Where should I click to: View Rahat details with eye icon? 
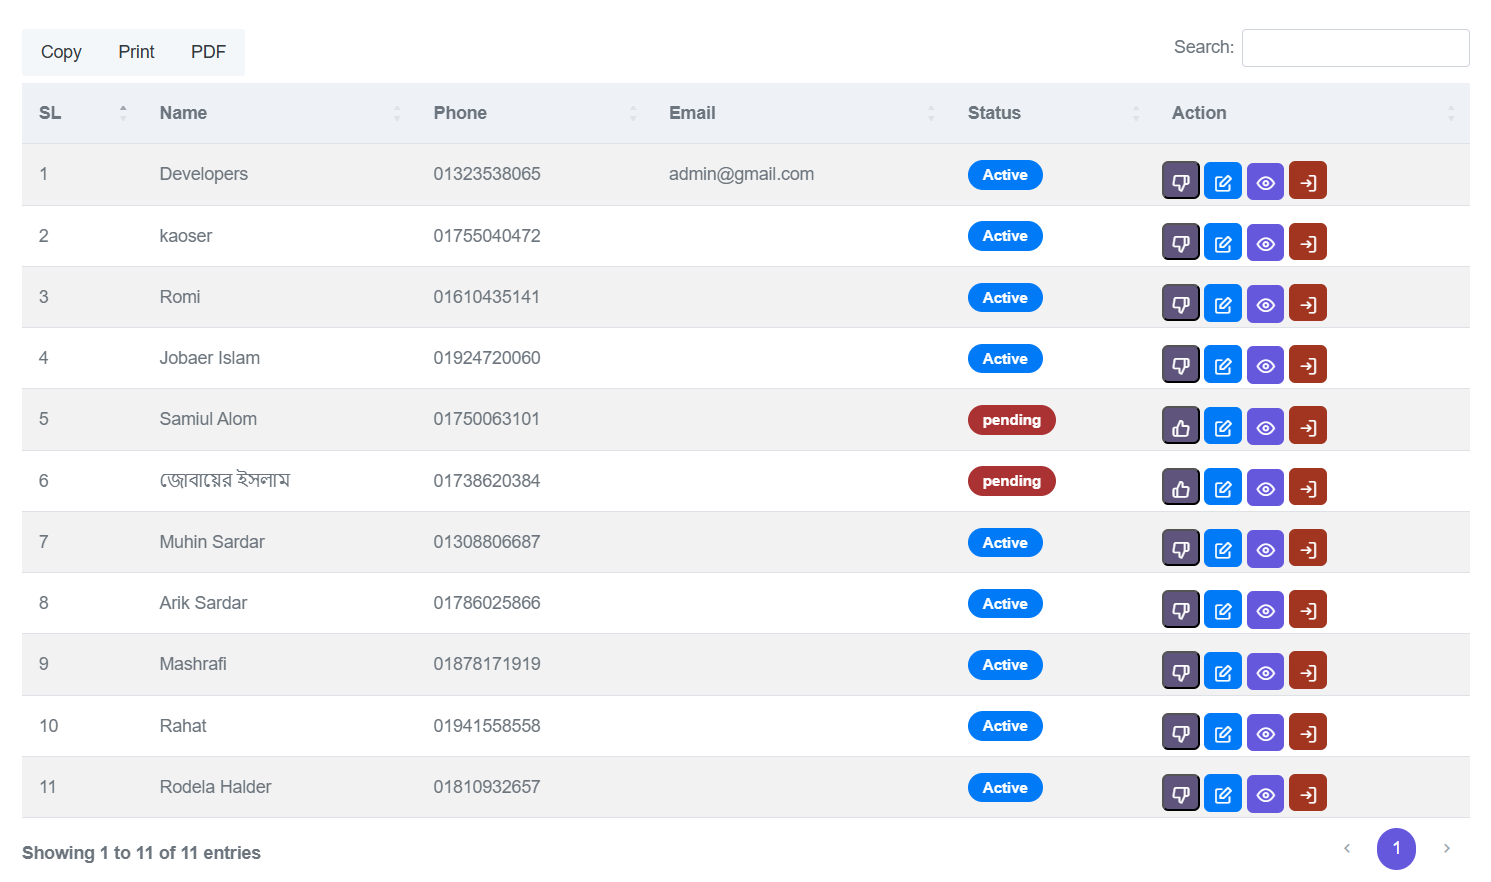(1265, 733)
